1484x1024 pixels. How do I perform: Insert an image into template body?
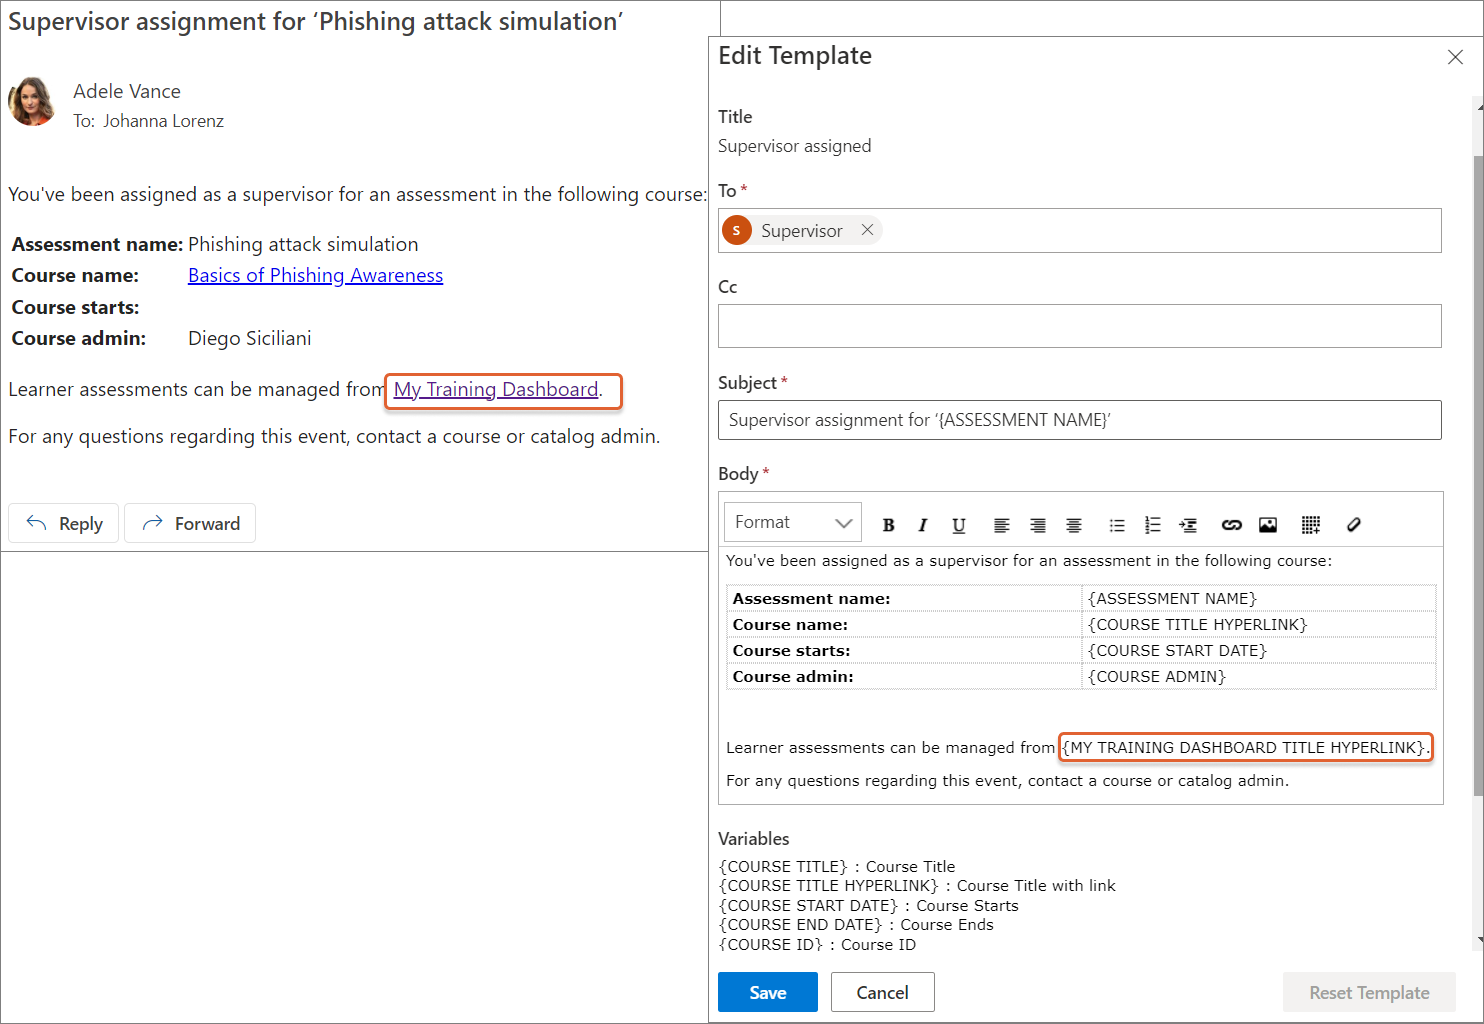(x=1268, y=525)
